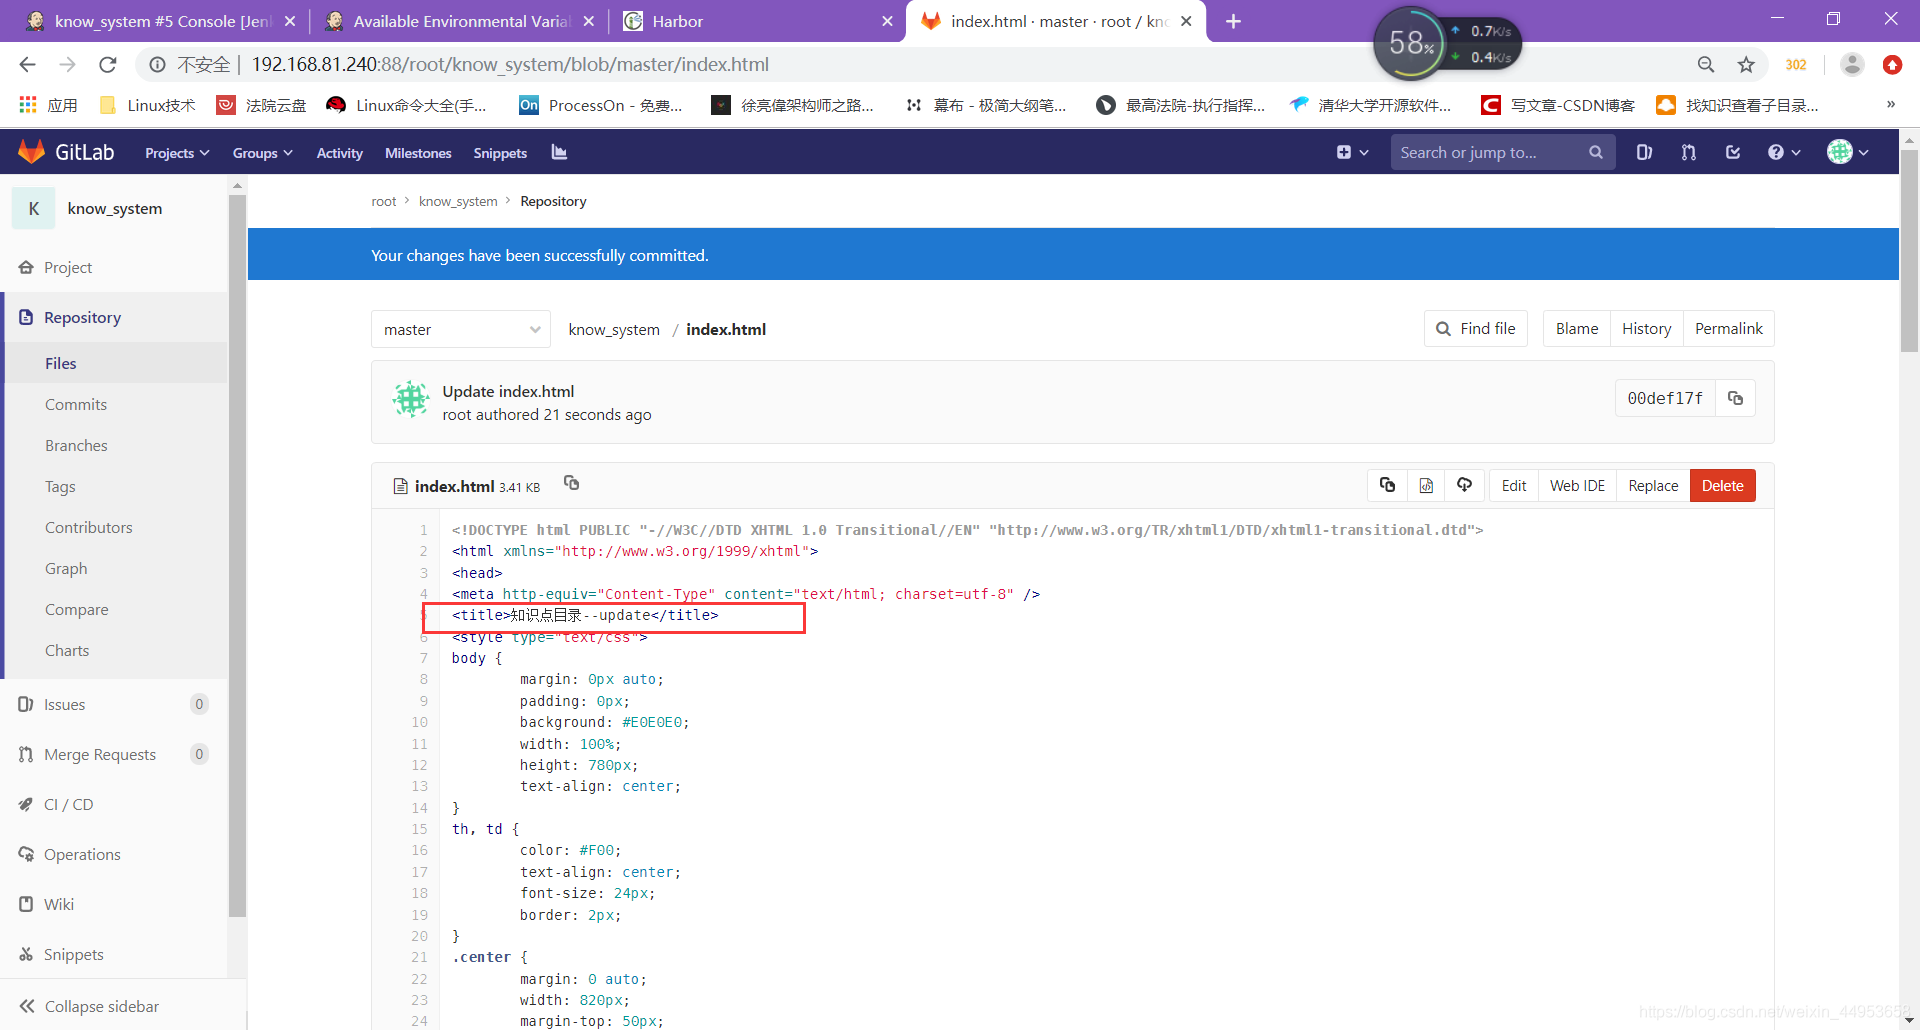The image size is (1920, 1030).
Task: Click know_system in the file path
Action: [x=614, y=329]
